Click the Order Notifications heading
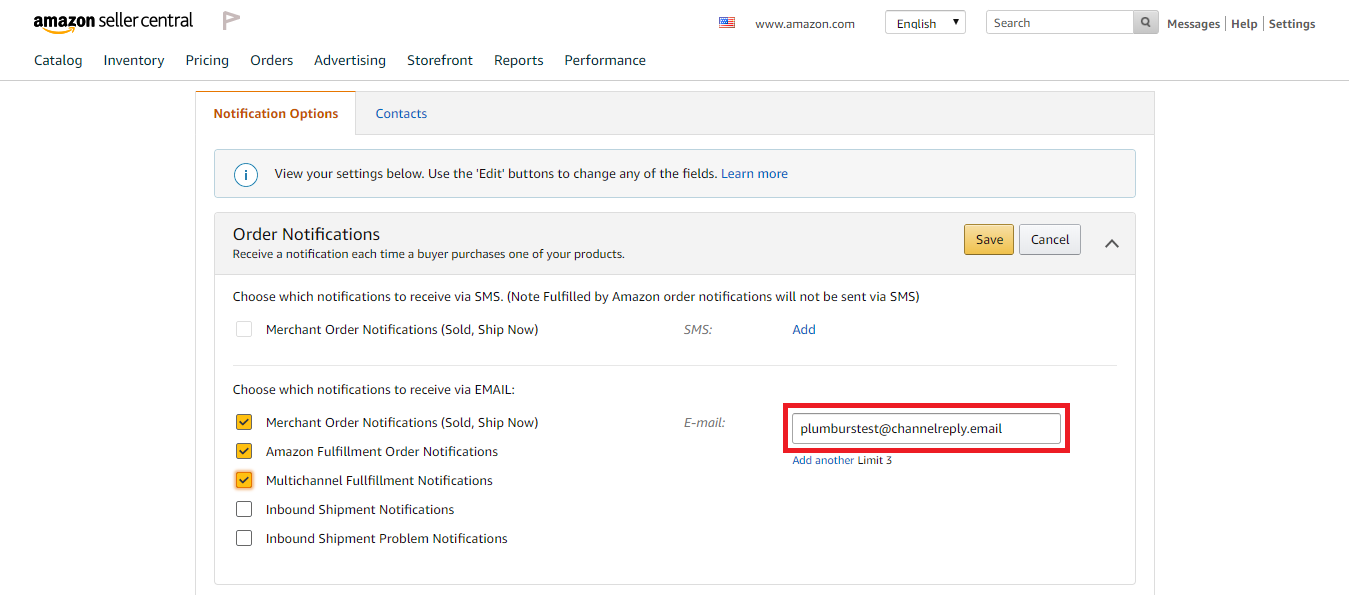Image resolution: width=1349 pixels, height=595 pixels. (x=306, y=234)
